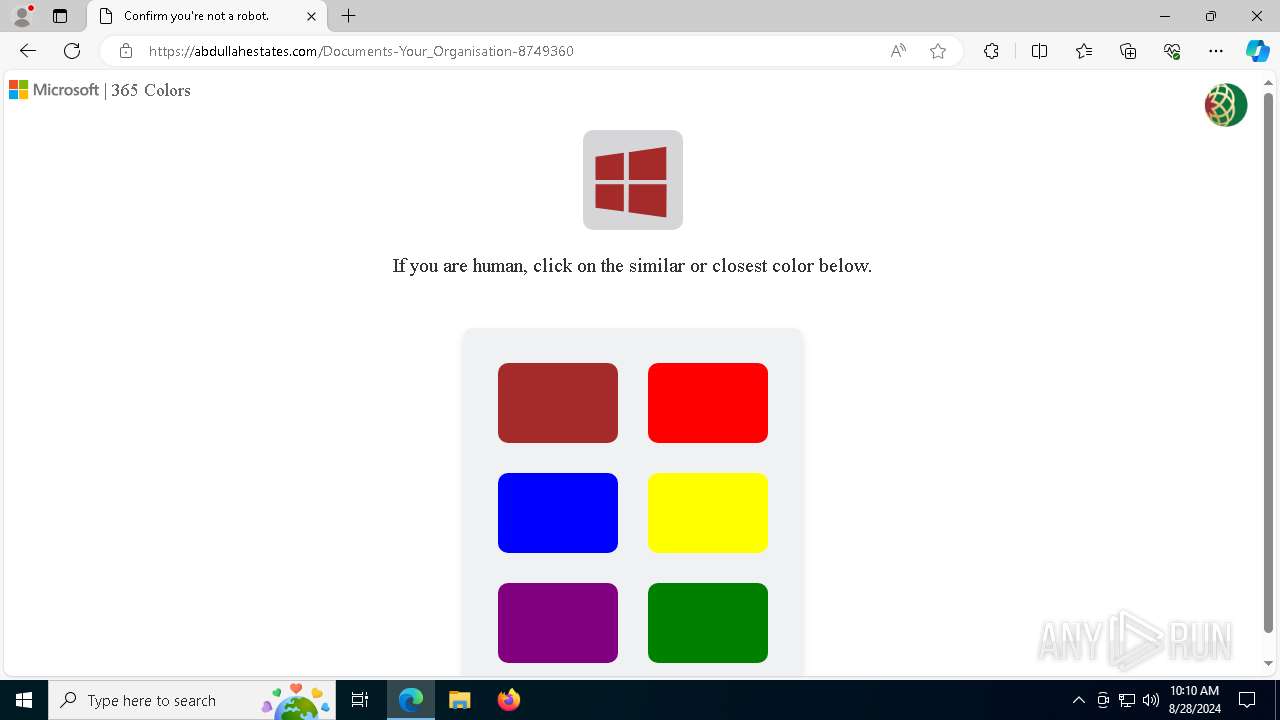Viewport: 1280px width, 720px height.
Task: View site information lock icon
Action: coord(126,51)
